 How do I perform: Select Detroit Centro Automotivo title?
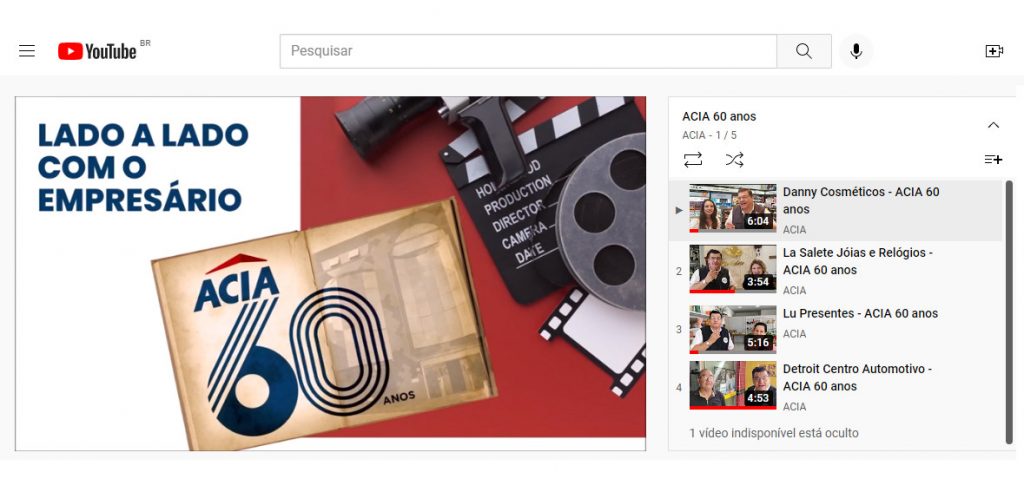[857, 378]
